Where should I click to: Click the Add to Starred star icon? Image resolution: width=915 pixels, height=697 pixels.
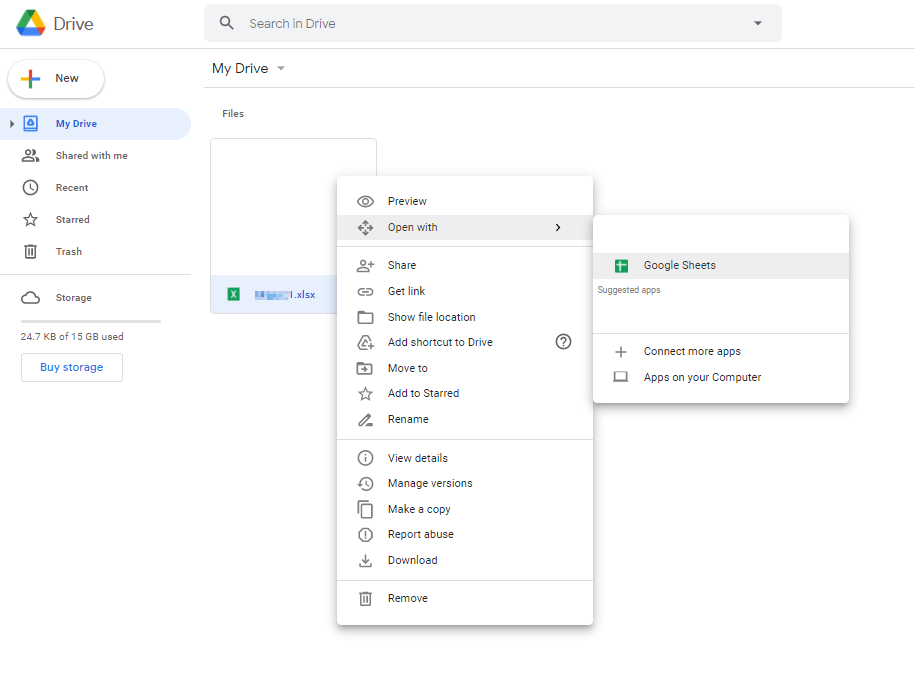(365, 394)
